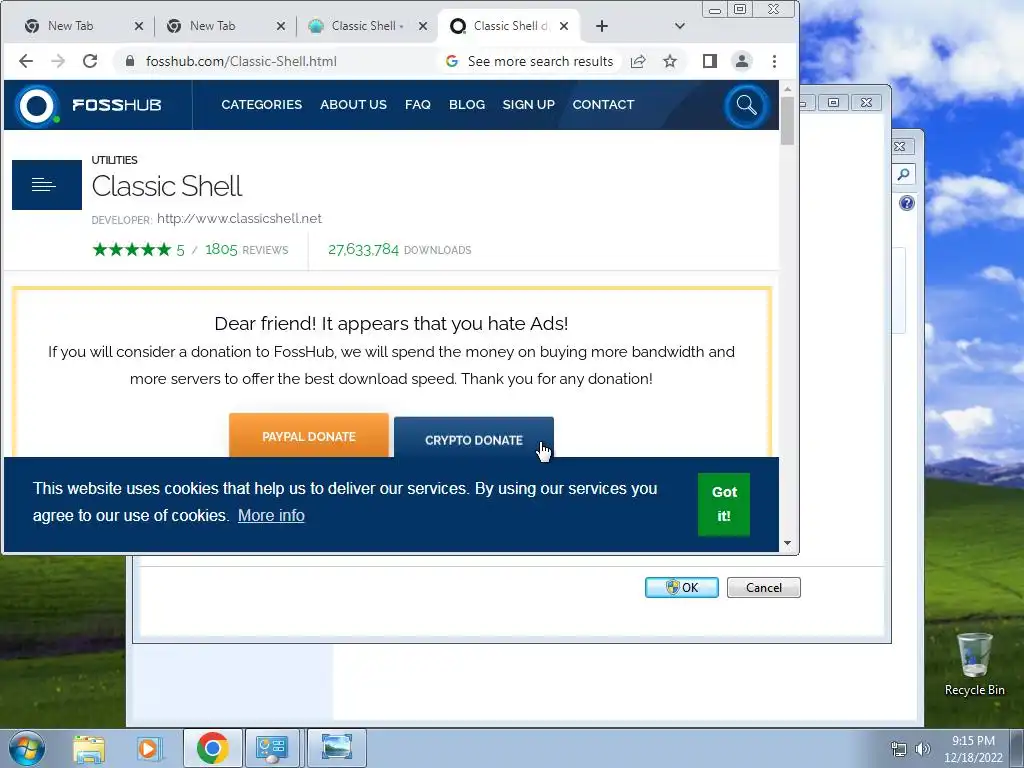Click the CRYPTO DONATE button
The image size is (1024, 768).
pos(473,438)
